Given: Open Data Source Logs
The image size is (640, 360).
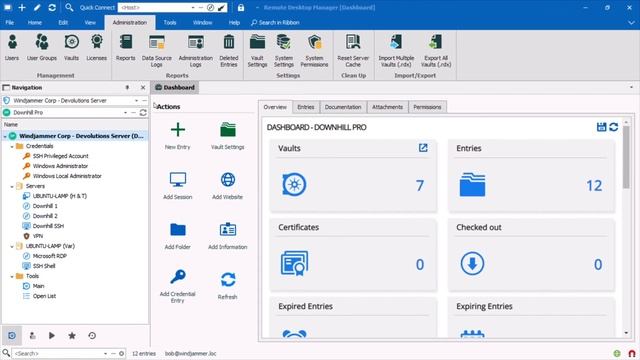Looking at the screenshot, I should [157, 51].
